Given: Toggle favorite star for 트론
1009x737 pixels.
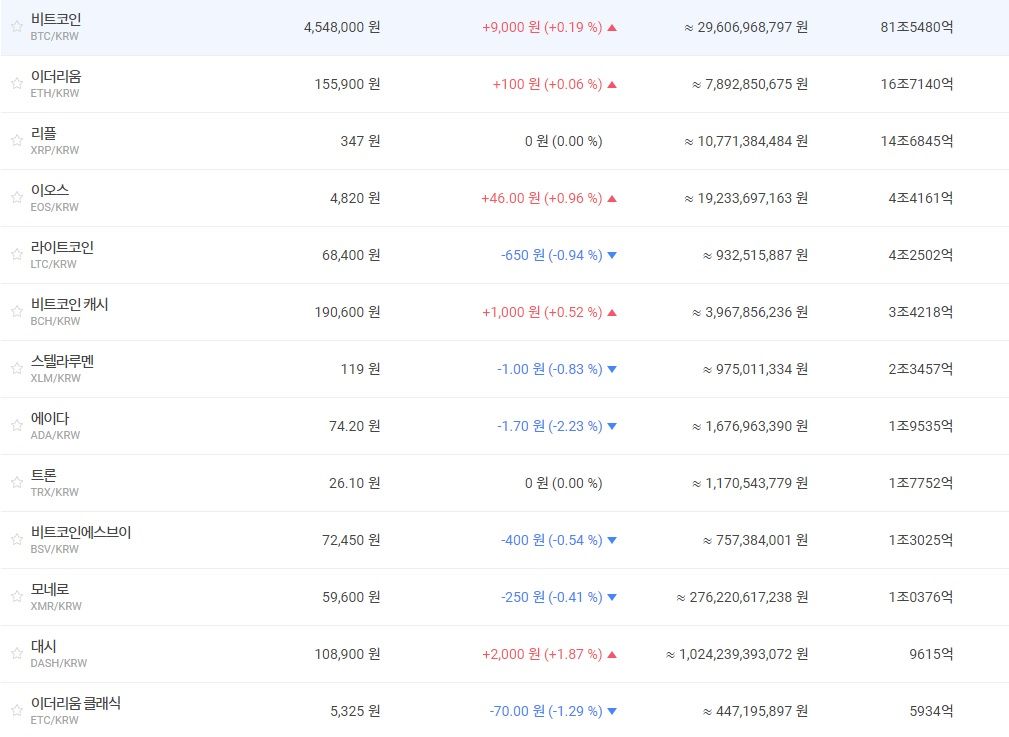Looking at the screenshot, I should click(16, 483).
